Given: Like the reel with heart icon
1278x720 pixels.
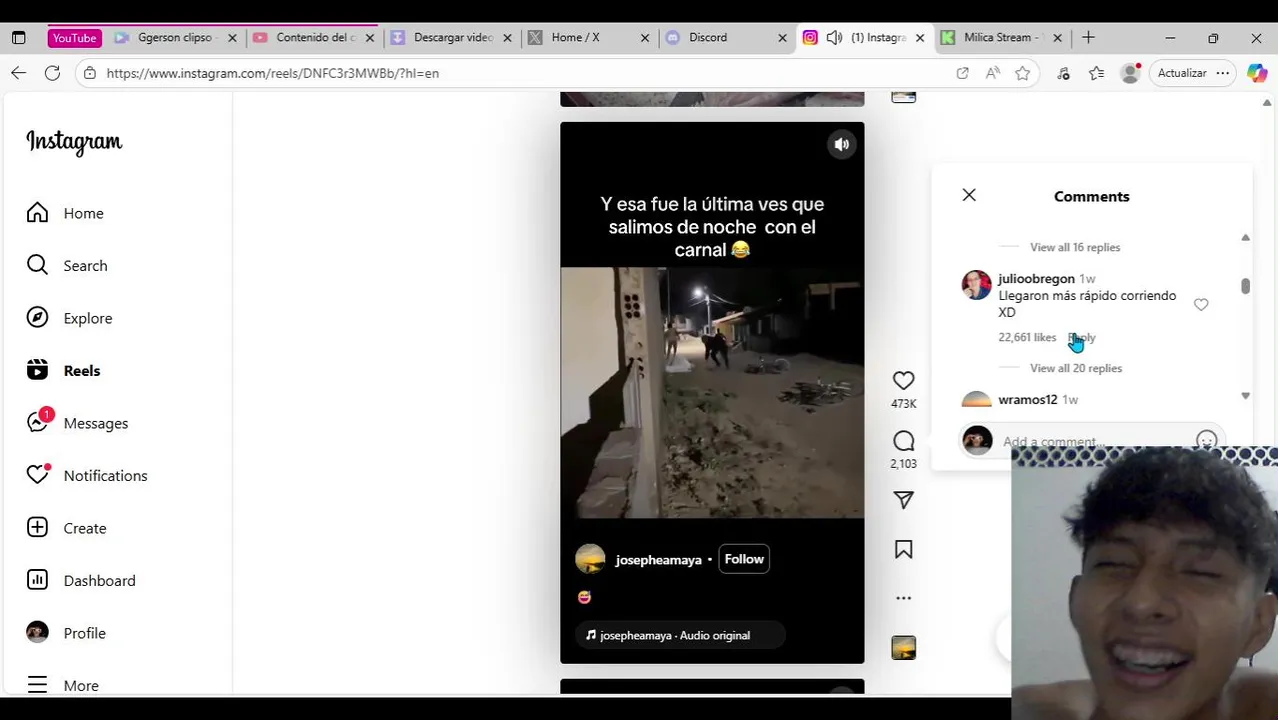Looking at the screenshot, I should click(x=903, y=380).
